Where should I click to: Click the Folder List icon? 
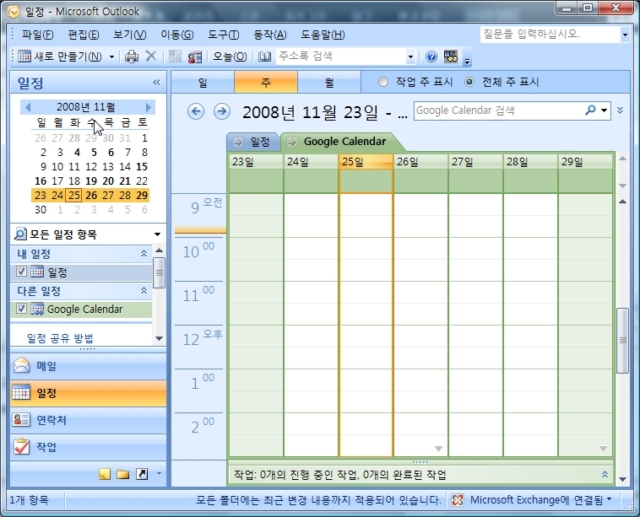pos(123,474)
